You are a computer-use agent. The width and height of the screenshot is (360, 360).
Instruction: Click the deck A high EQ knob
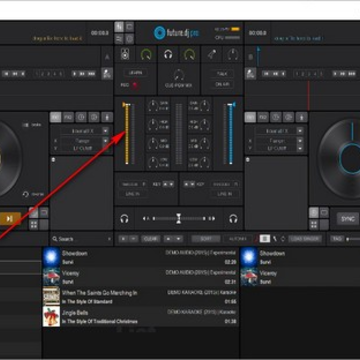[x=153, y=125]
